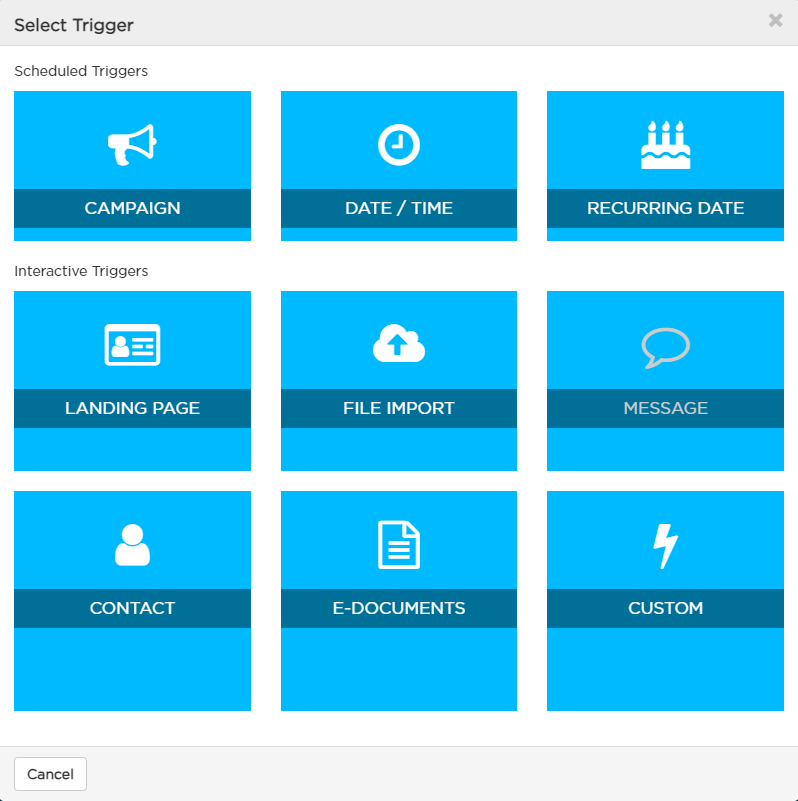Pick the RECURRING DATE trigger label
Viewport: 798px width, 801px height.
click(665, 208)
